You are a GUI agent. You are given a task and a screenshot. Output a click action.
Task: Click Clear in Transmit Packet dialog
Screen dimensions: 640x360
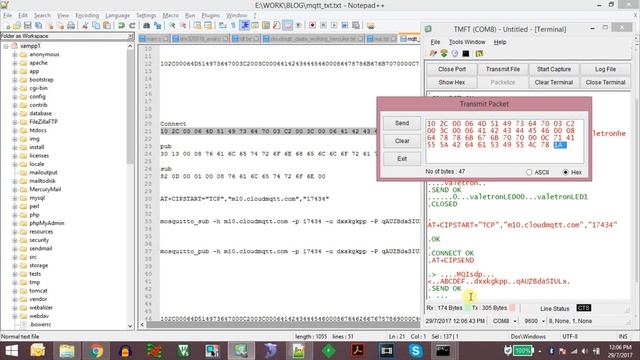(402, 141)
